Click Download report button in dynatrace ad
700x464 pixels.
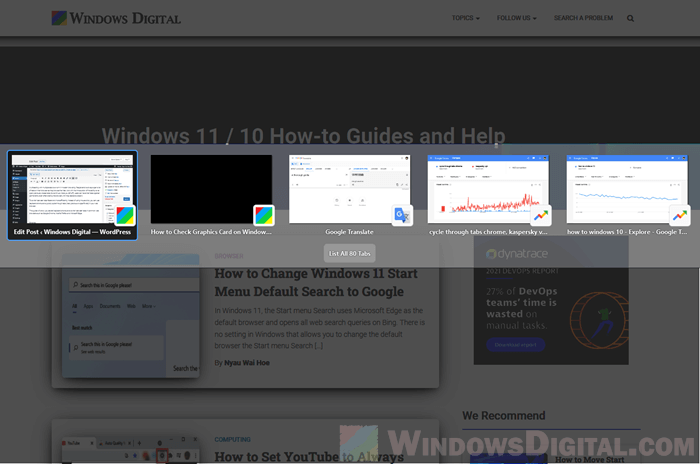[x=515, y=345]
